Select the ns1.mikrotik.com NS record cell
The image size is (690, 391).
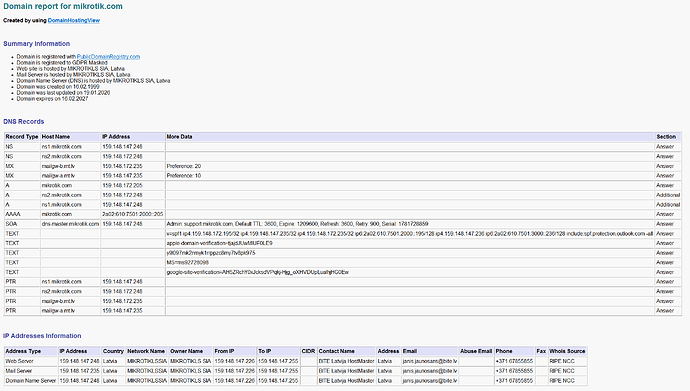[70, 146]
